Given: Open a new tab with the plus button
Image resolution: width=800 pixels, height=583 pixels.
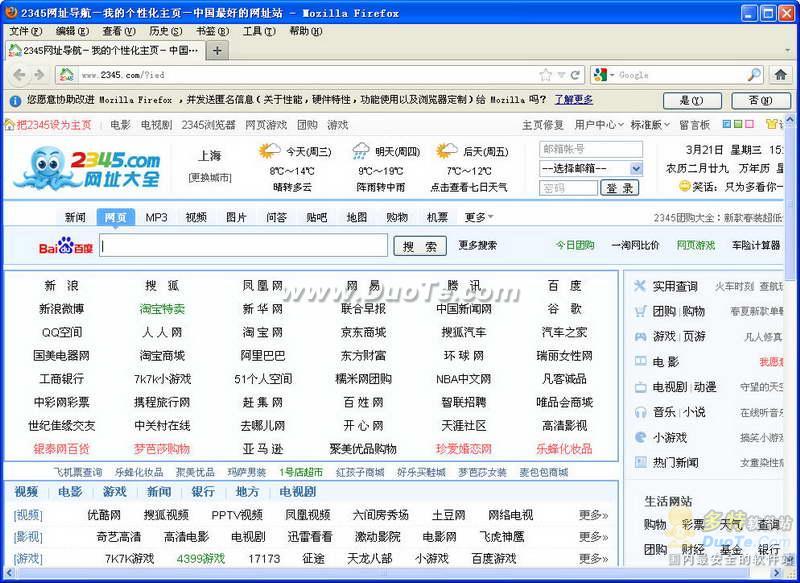Looking at the screenshot, I should click(217, 50).
